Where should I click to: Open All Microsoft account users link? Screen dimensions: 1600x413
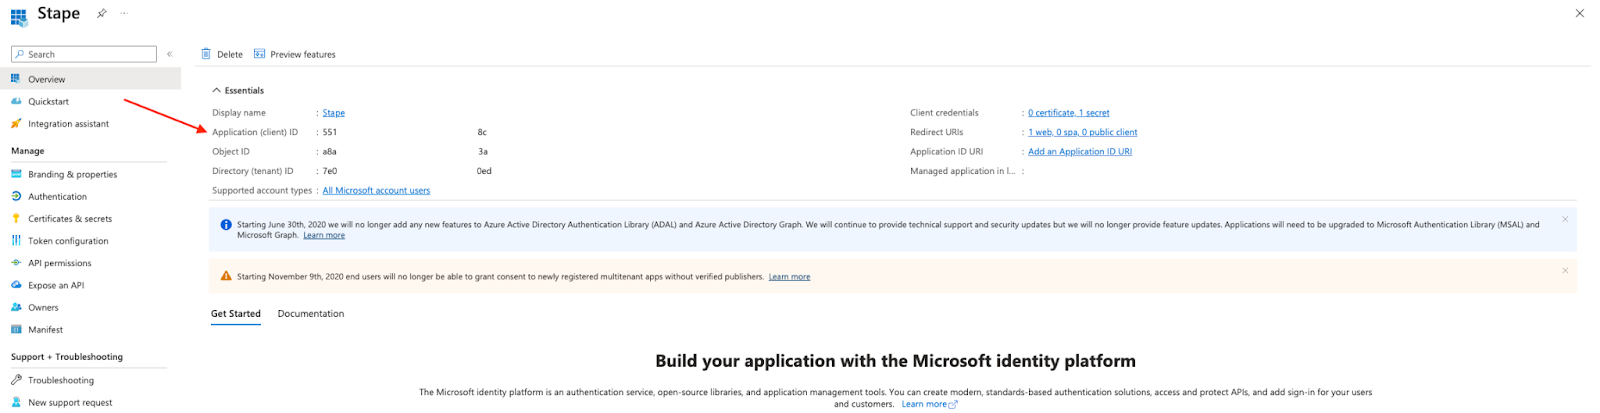pyautogui.click(x=376, y=190)
